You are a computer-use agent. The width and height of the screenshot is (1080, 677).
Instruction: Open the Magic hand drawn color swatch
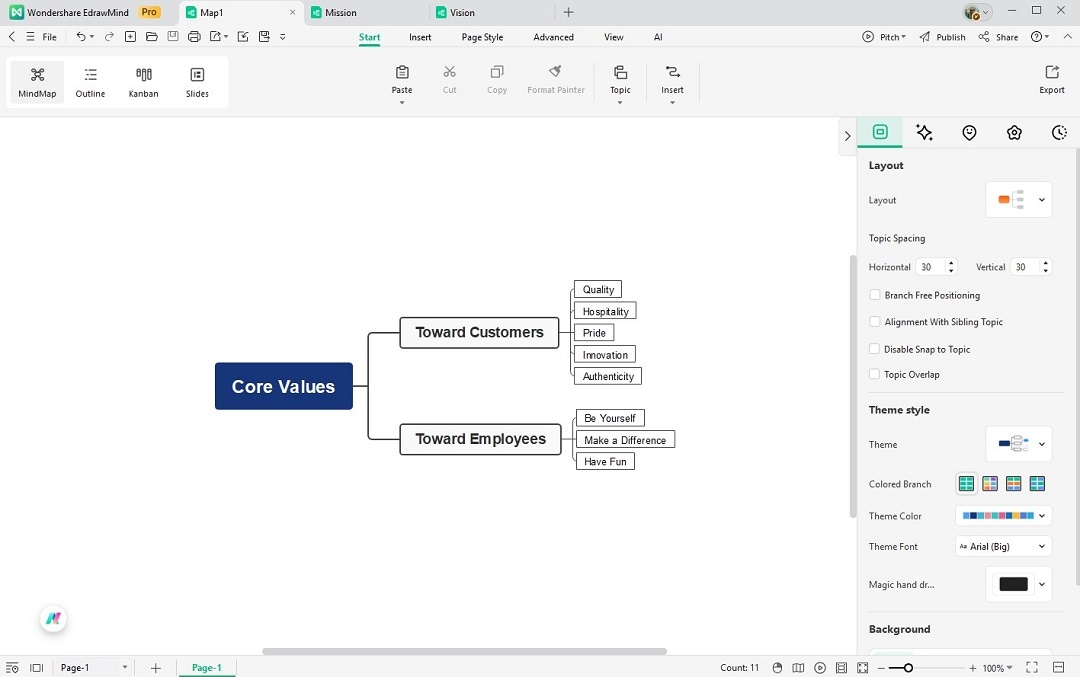(x=1013, y=584)
